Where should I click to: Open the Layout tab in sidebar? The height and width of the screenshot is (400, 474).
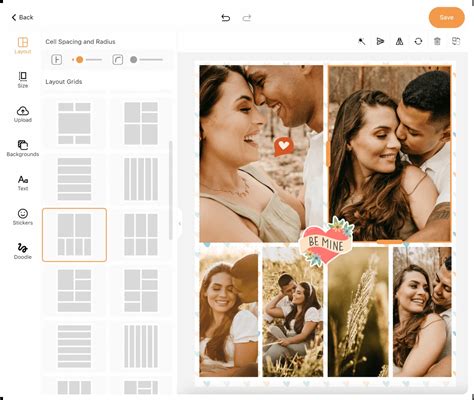[x=23, y=45]
